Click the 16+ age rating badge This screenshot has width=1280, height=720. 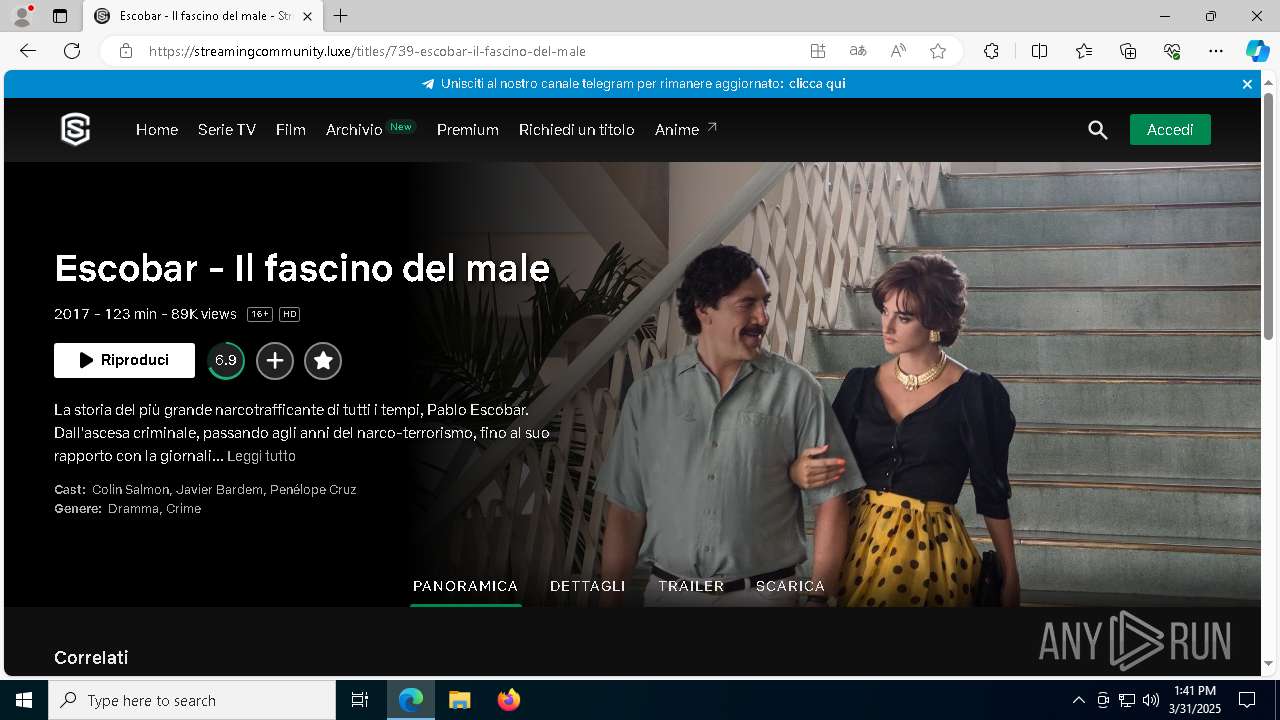pyautogui.click(x=260, y=314)
